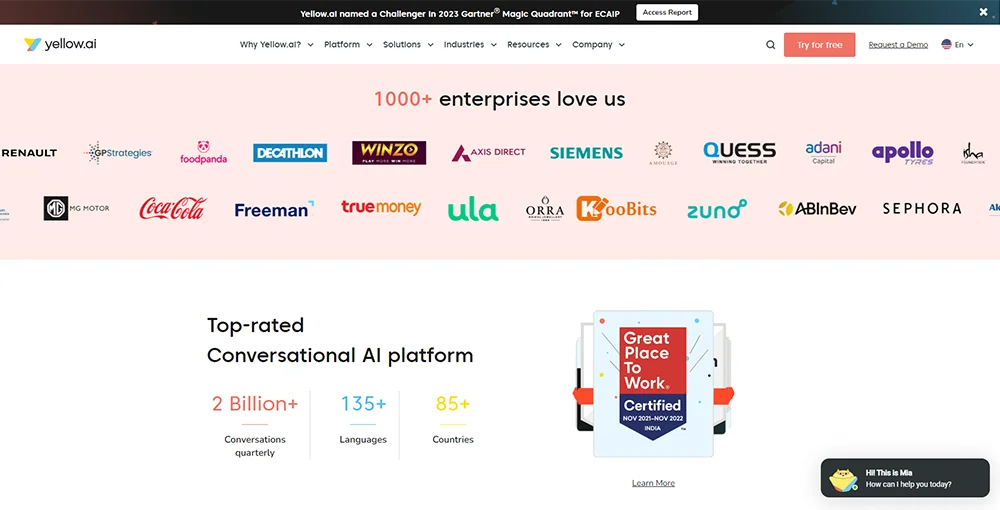
Task: Click the truemoney logo
Action: coord(381,208)
